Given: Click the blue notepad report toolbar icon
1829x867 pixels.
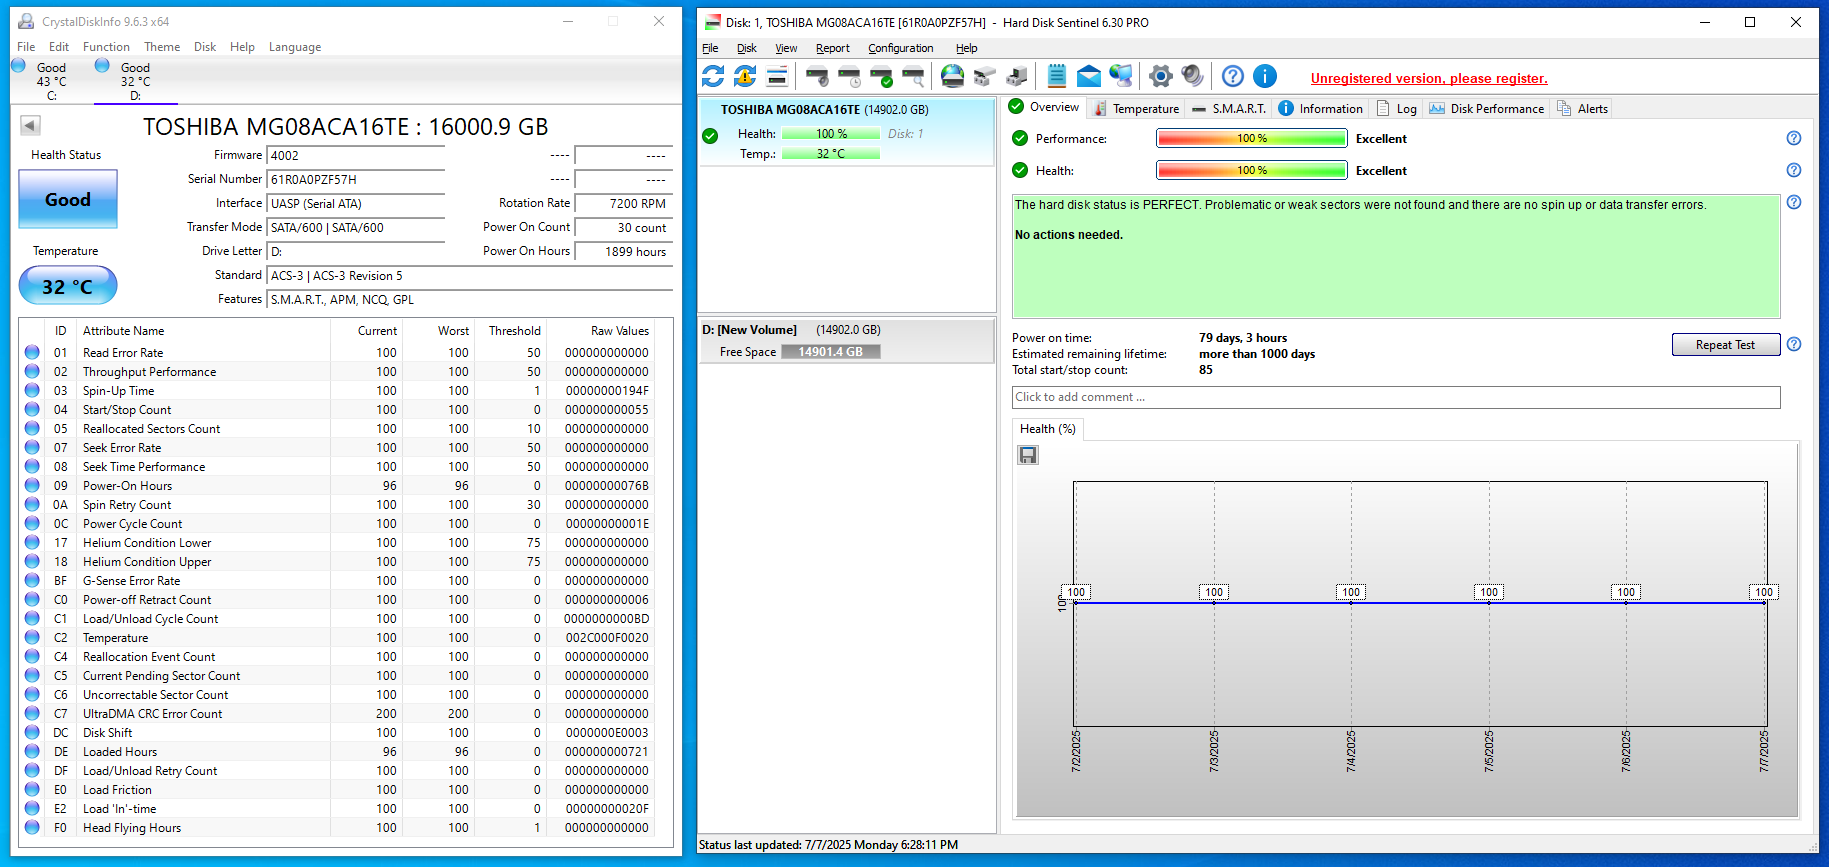Looking at the screenshot, I should [1057, 76].
